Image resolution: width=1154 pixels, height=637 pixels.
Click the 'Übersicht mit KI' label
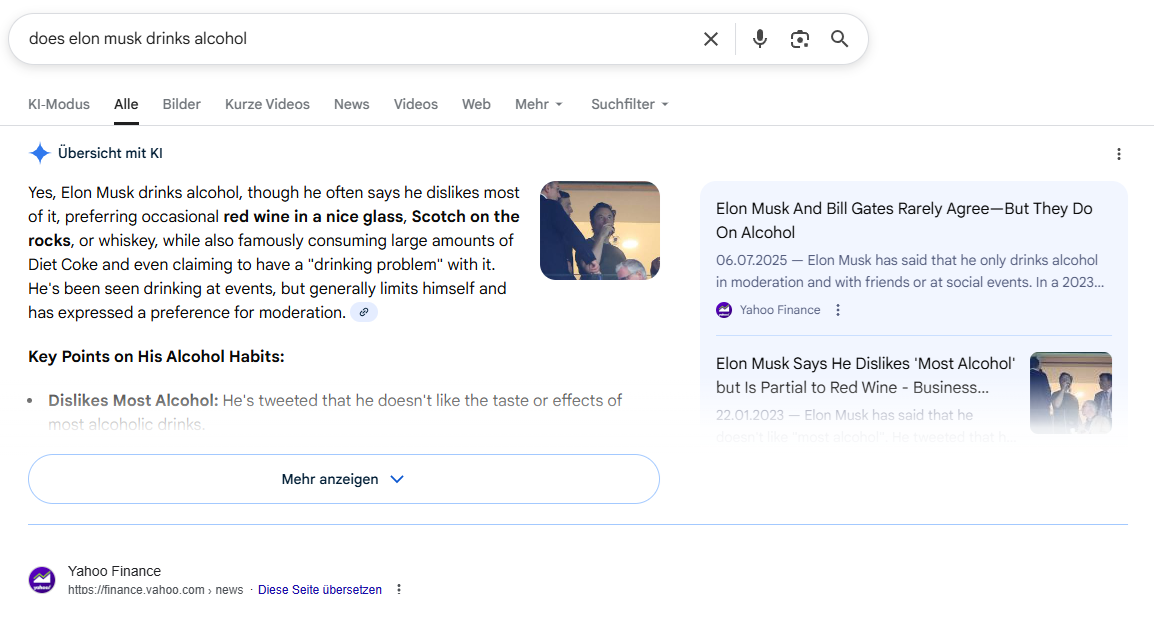(x=110, y=154)
